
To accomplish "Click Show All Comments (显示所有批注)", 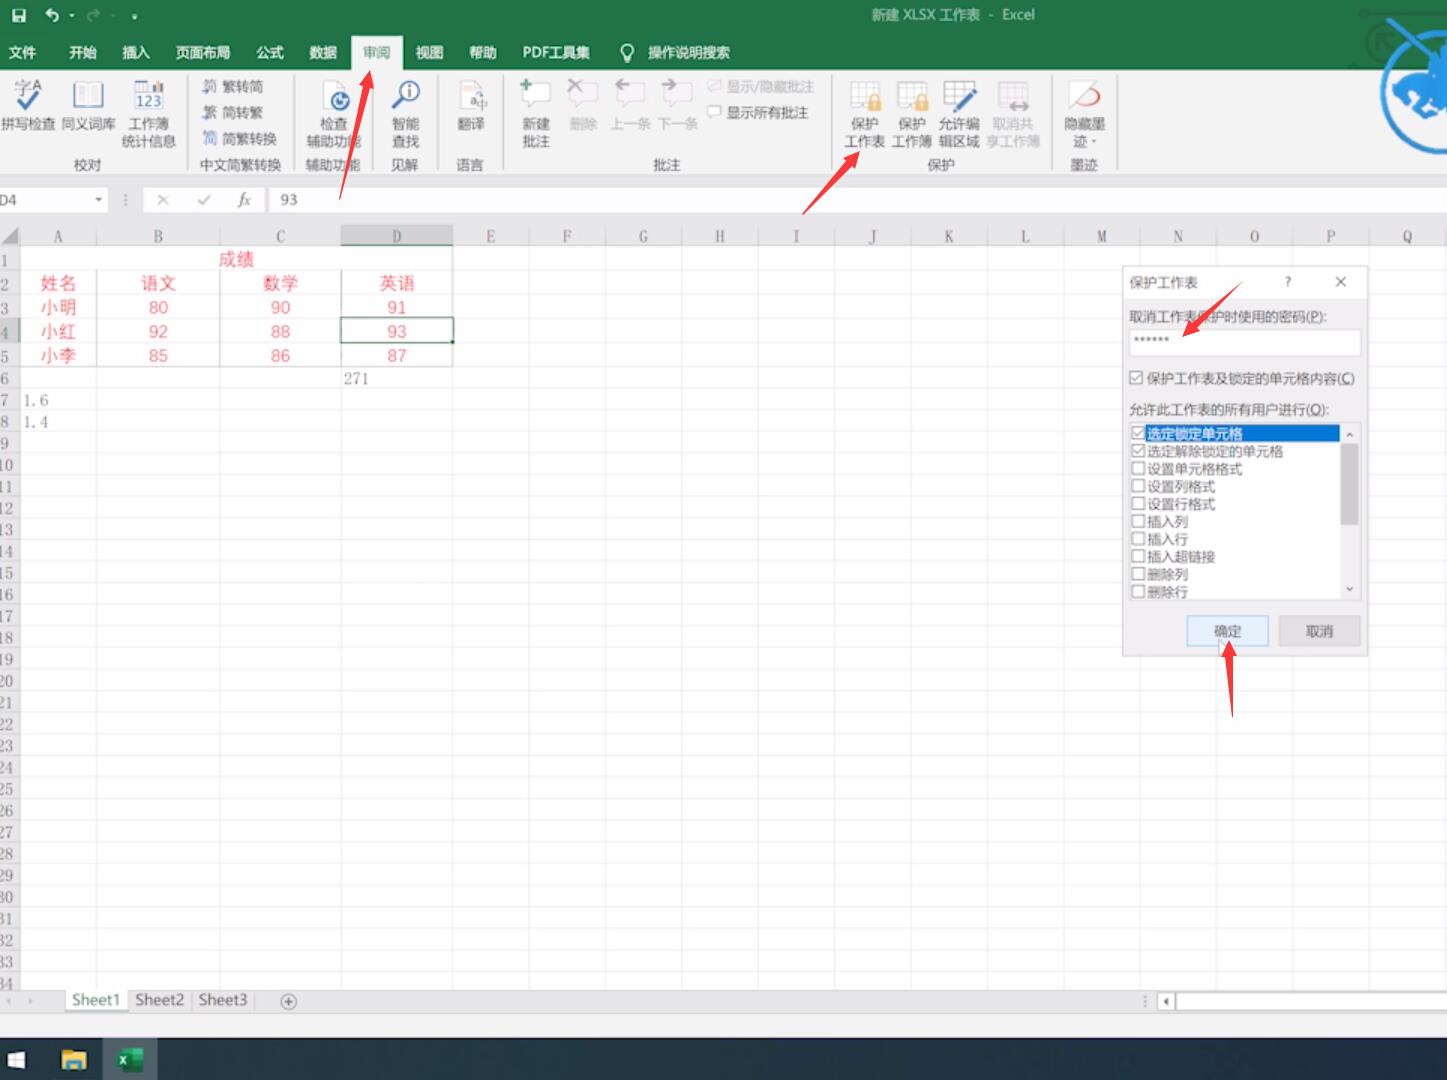I will click(758, 112).
